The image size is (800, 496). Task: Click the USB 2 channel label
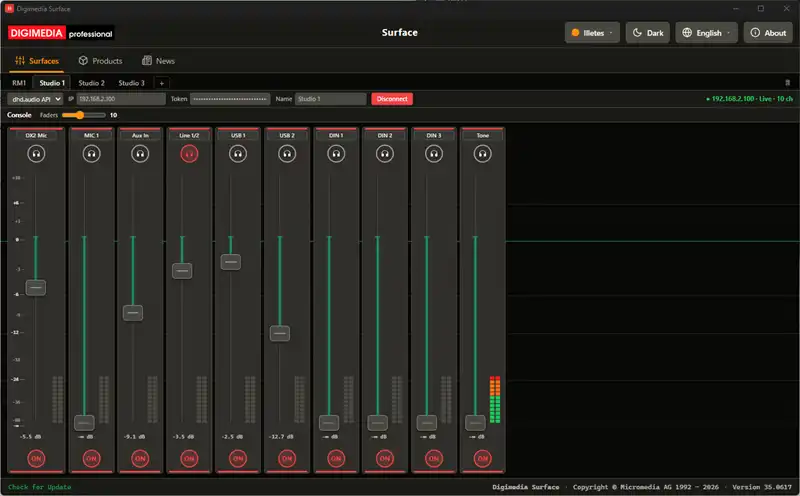click(287, 135)
